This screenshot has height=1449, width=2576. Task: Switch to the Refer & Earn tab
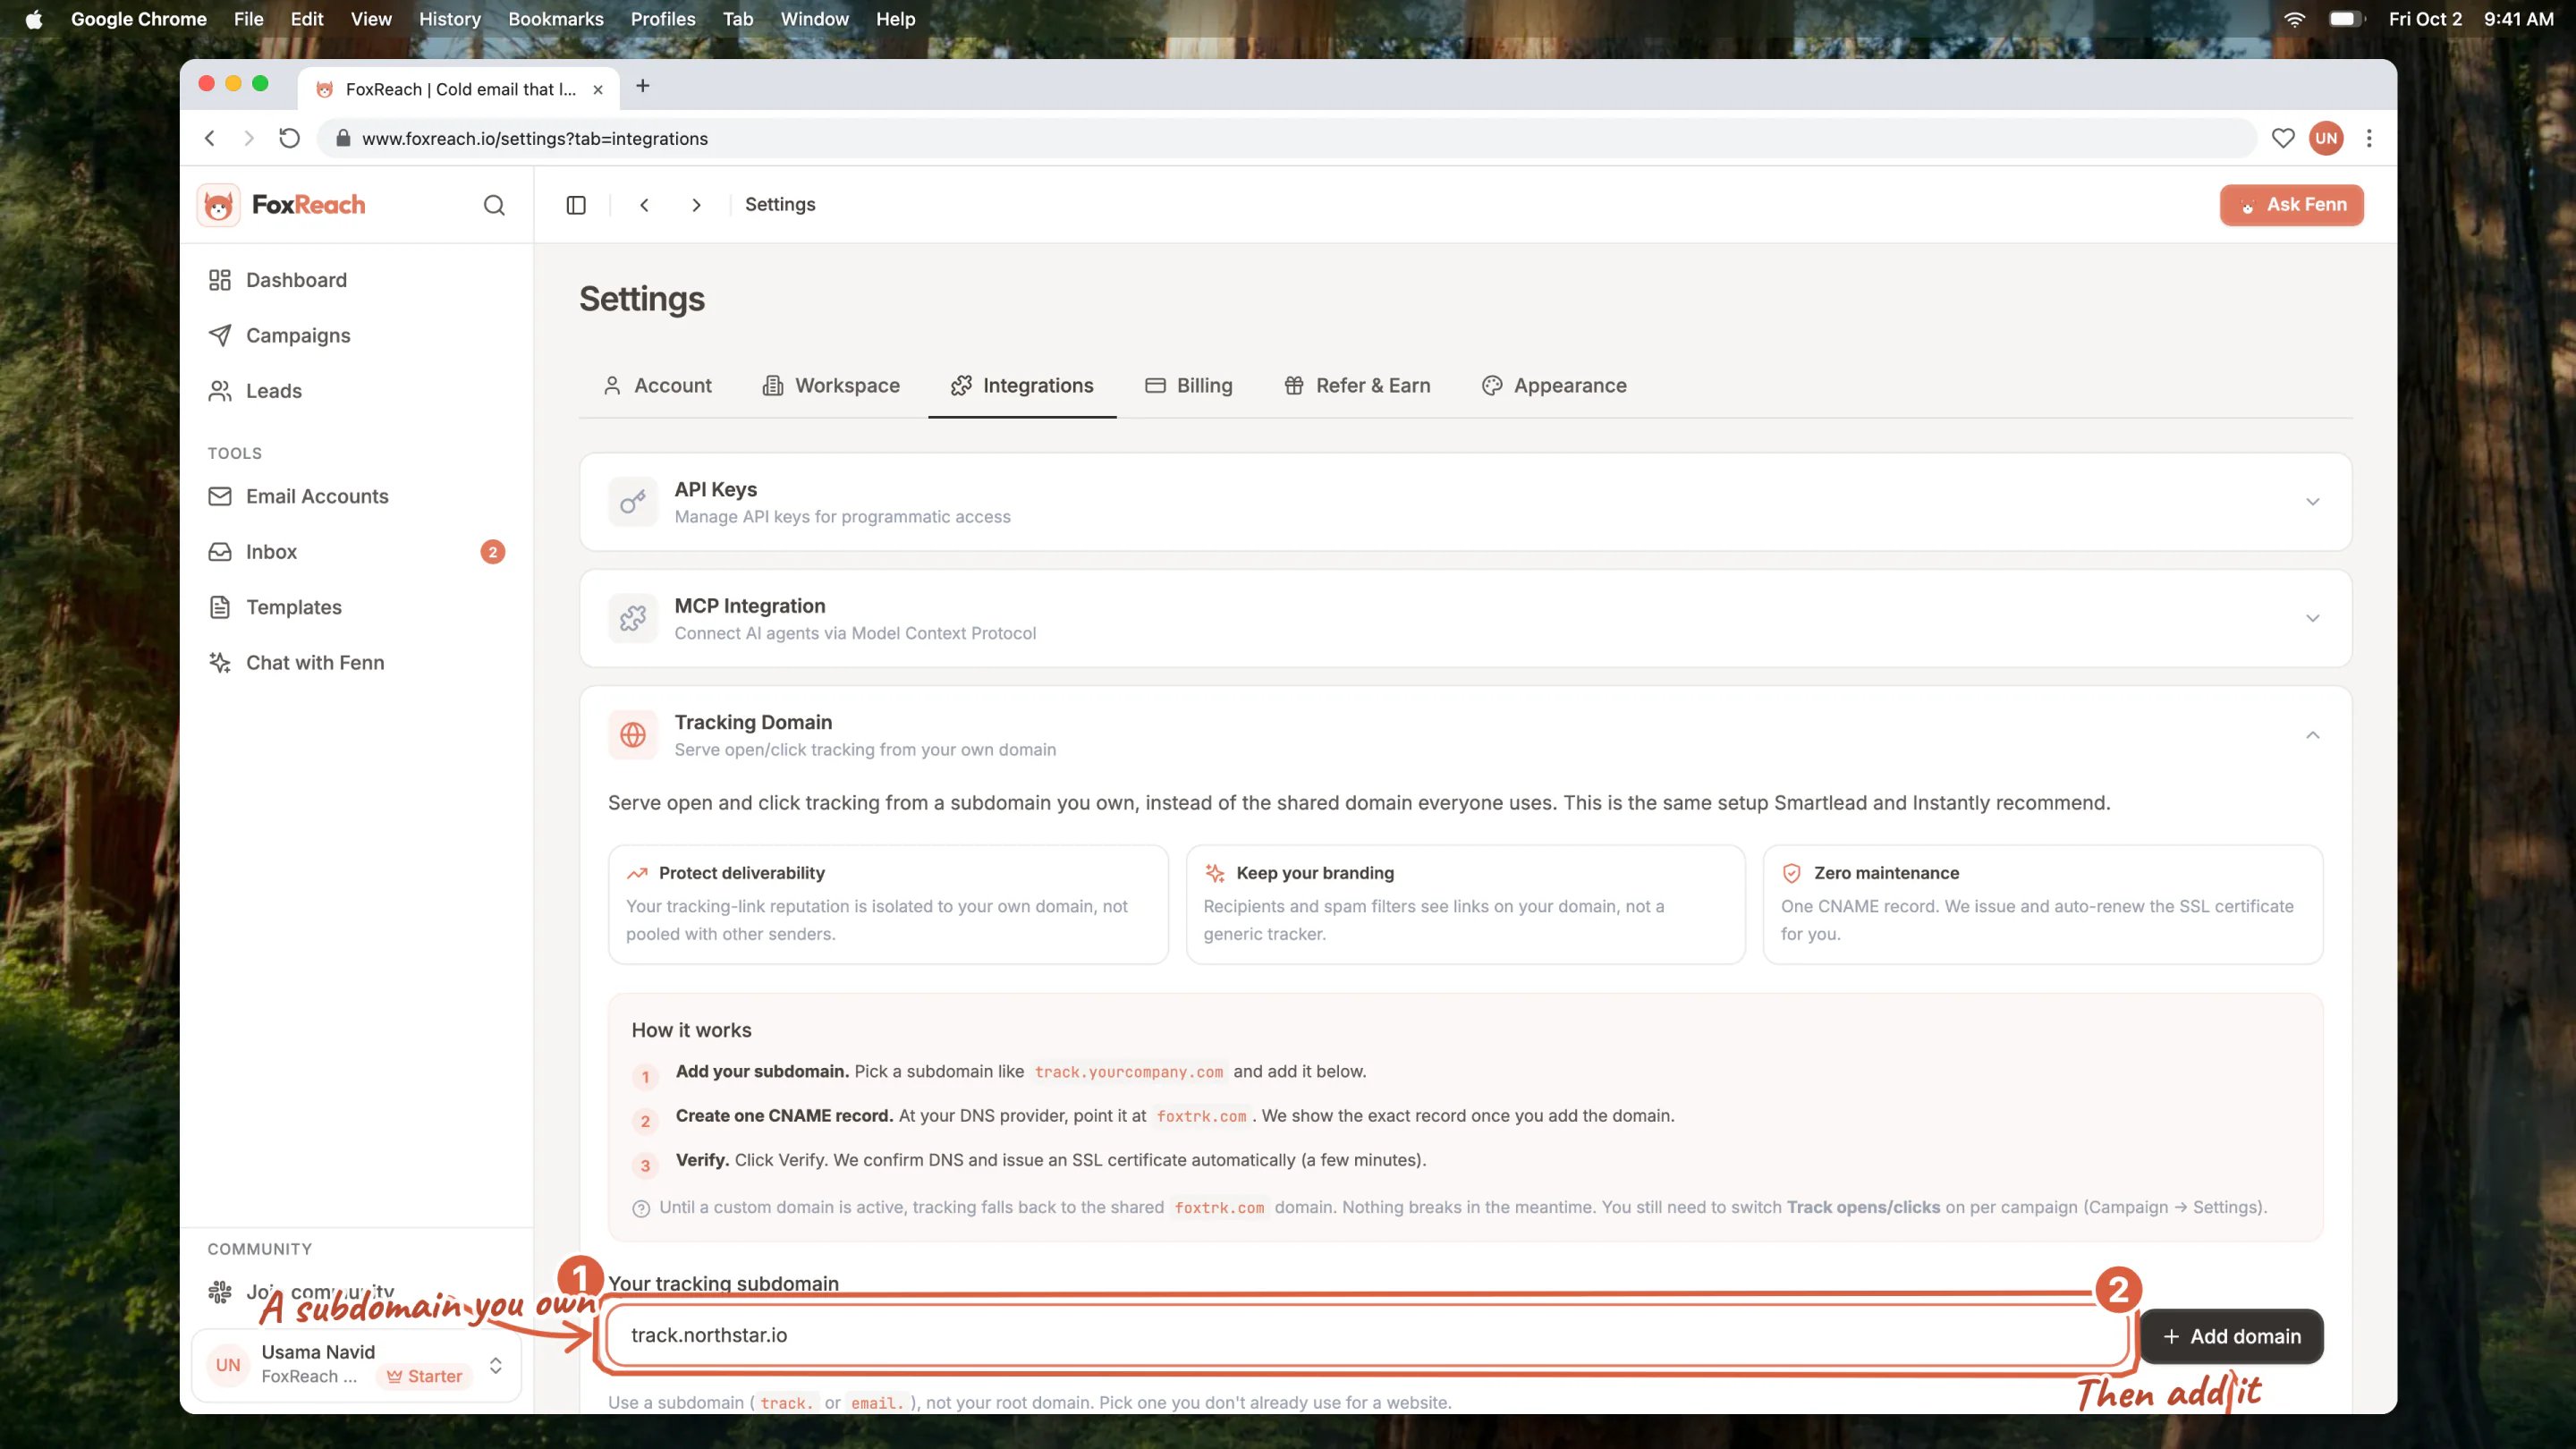(x=1357, y=386)
